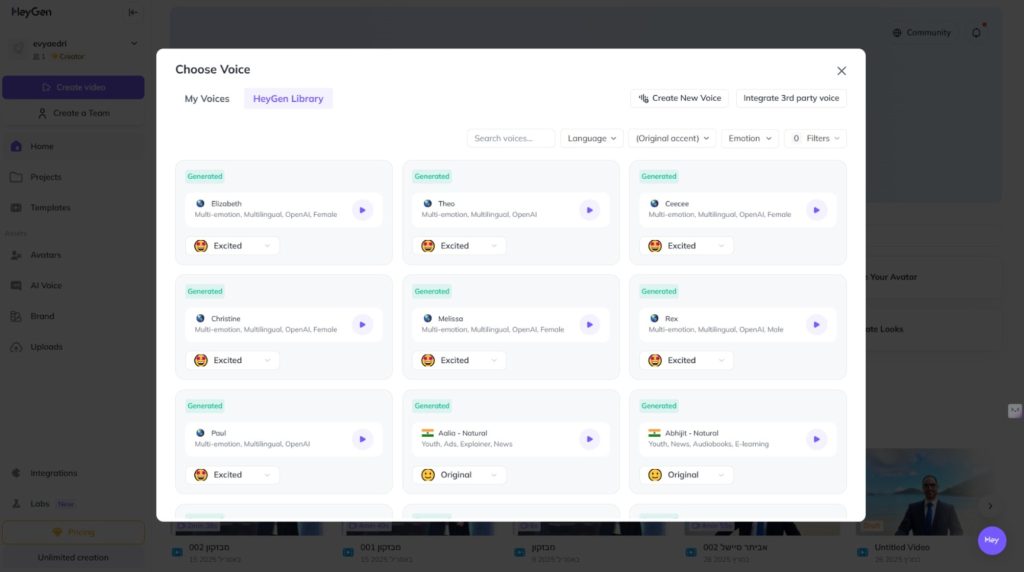This screenshot has width=1024, height=572.
Task: Select the Christine voice name
Action: click(225, 319)
